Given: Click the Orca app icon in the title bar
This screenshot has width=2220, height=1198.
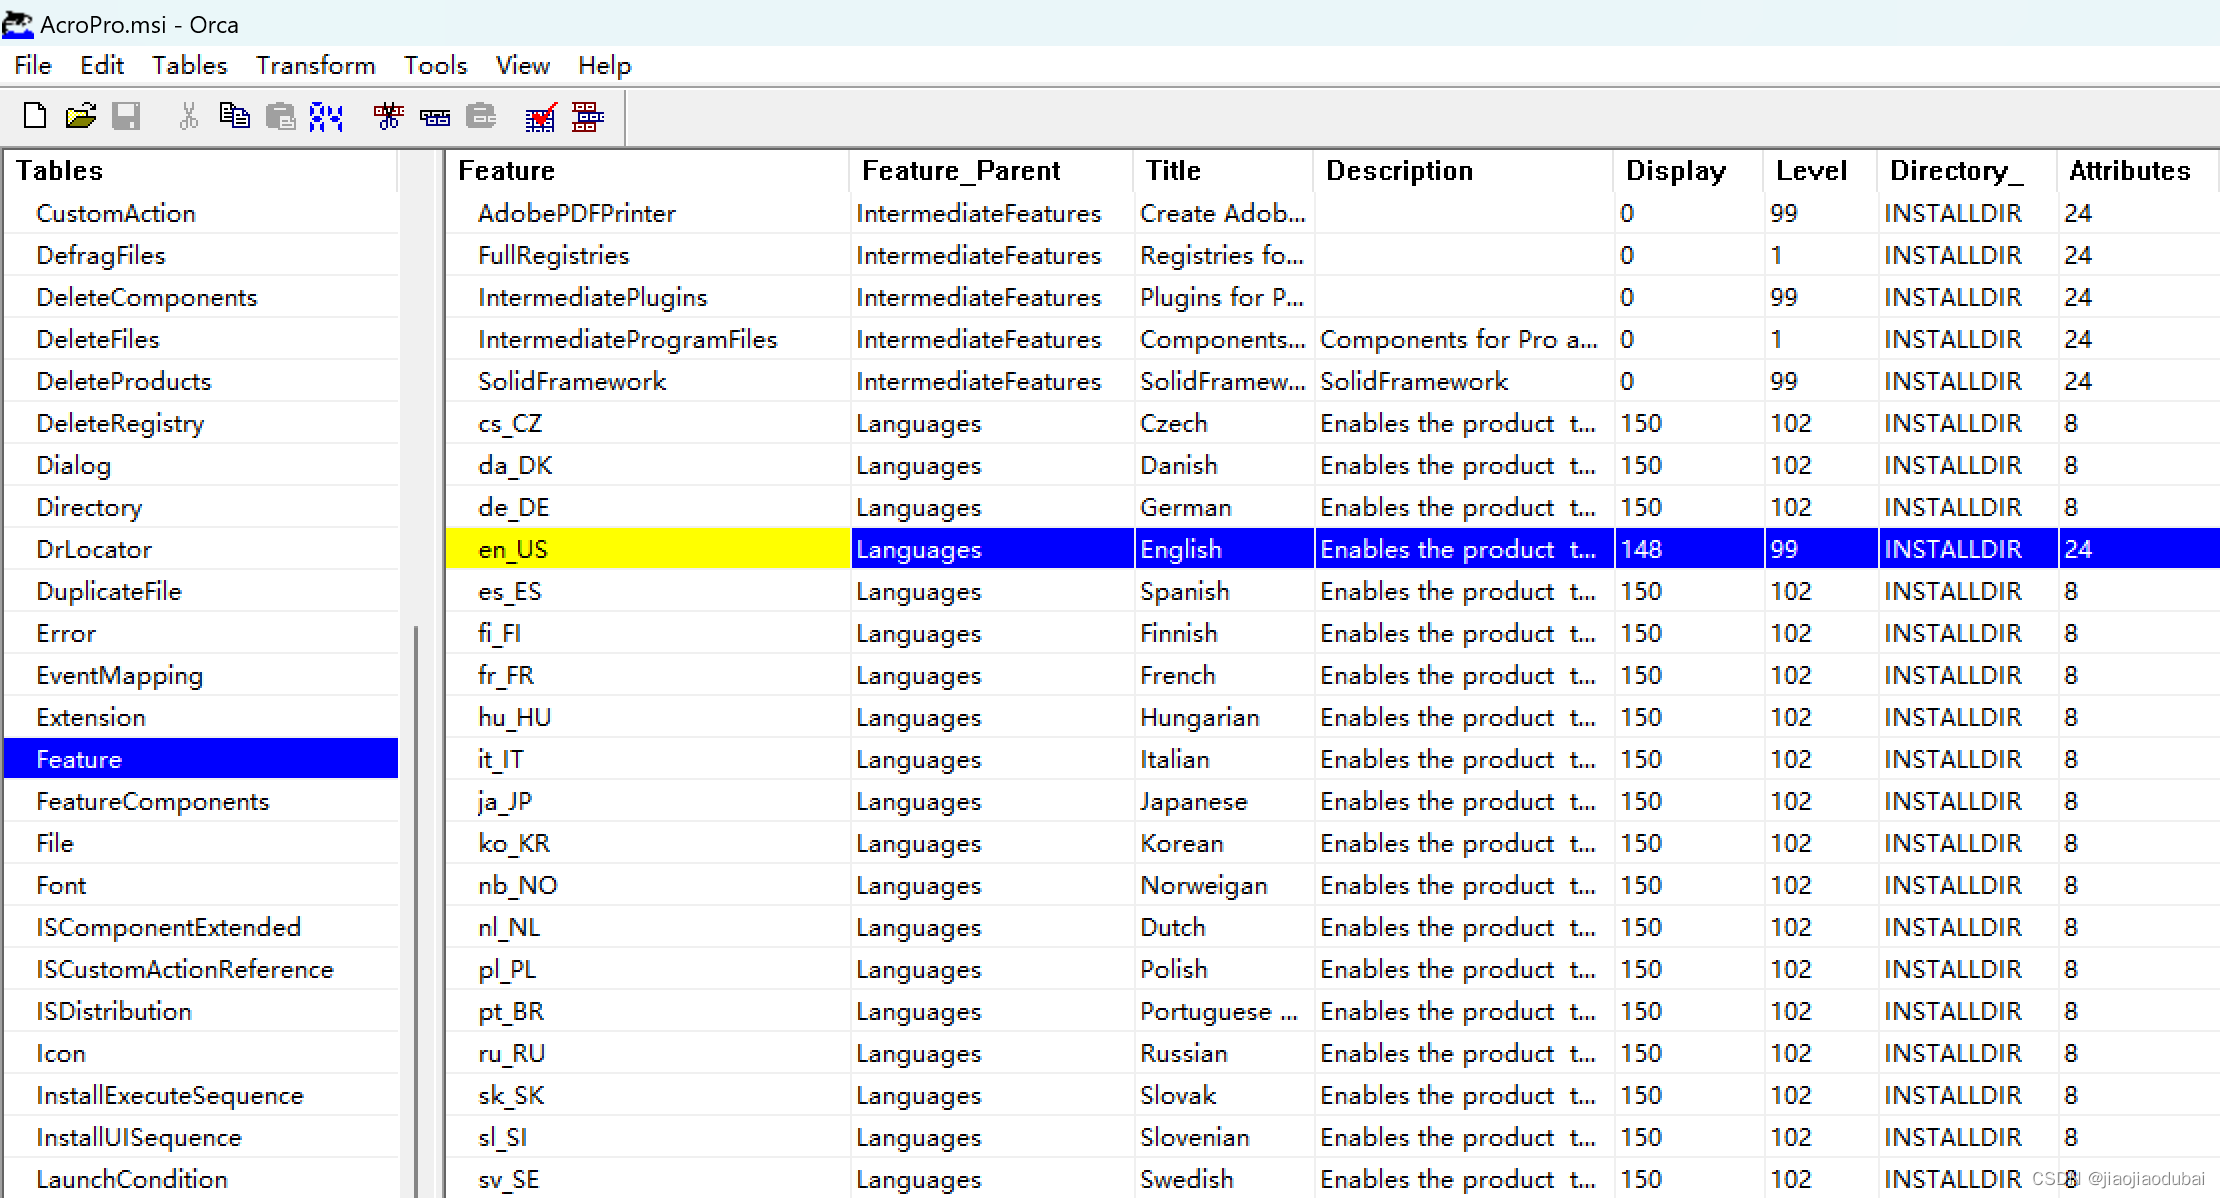Looking at the screenshot, I should click(18, 24).
